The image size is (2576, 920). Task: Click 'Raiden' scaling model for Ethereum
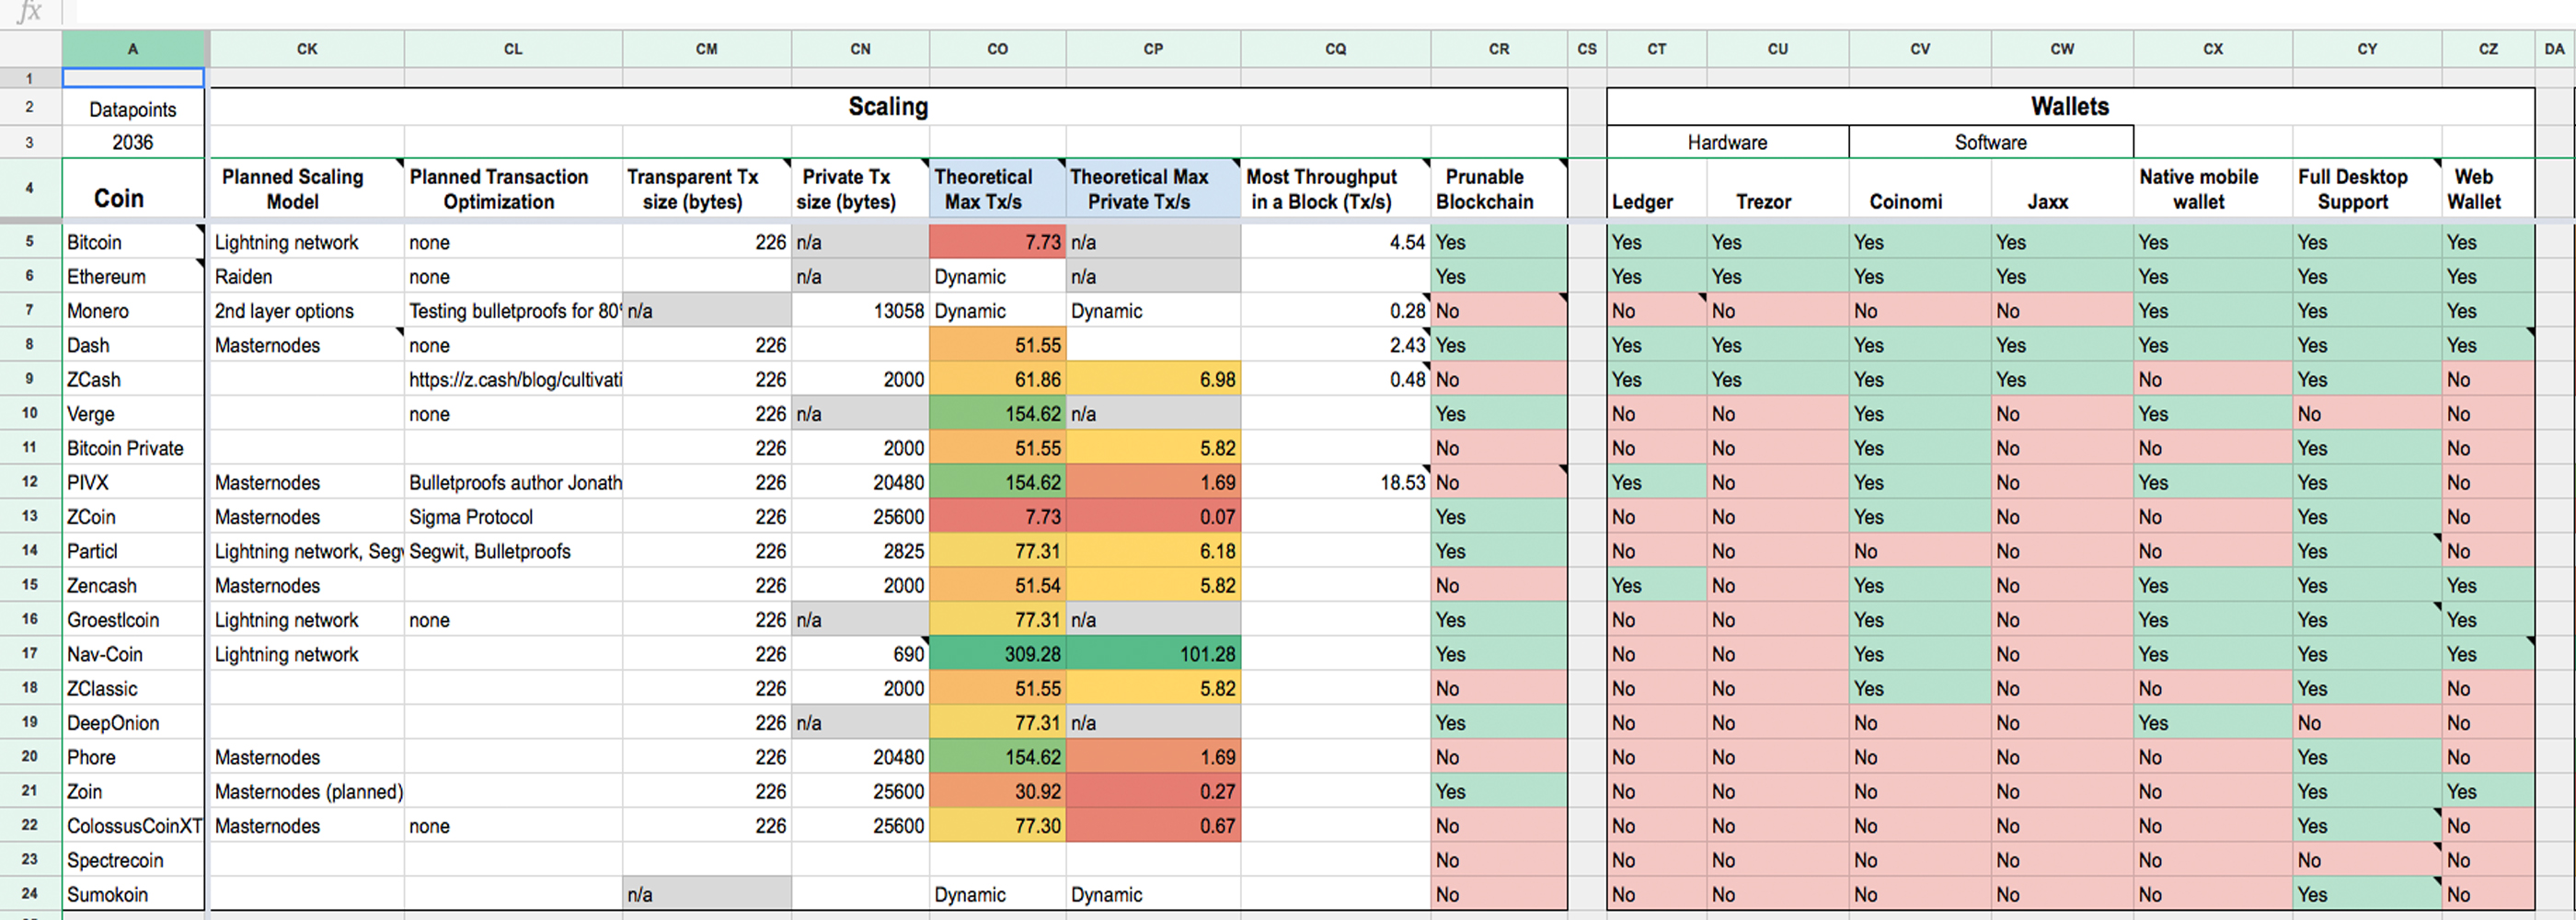tap(307, 277)
